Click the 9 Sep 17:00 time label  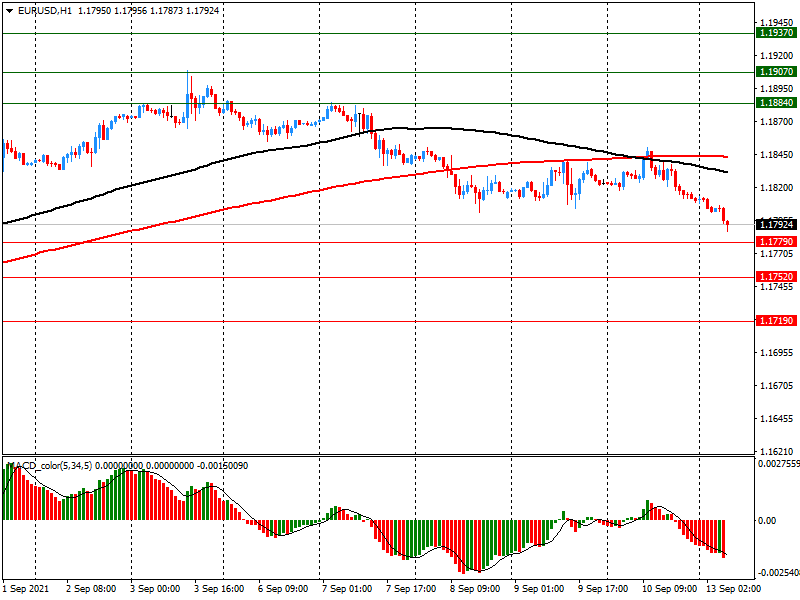[603, 589]
